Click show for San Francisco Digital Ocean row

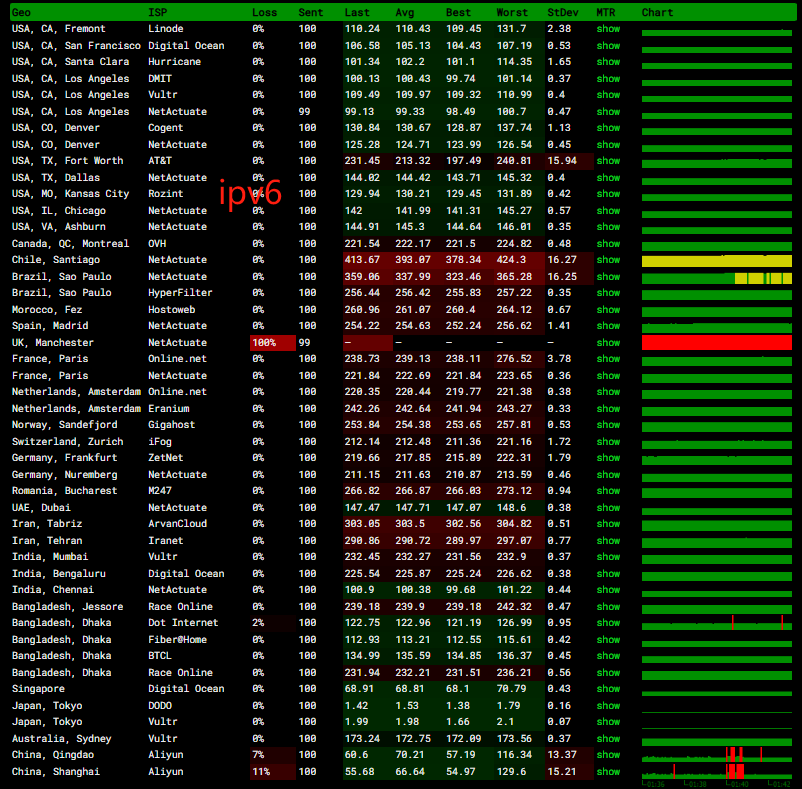[x=608, y=46]
